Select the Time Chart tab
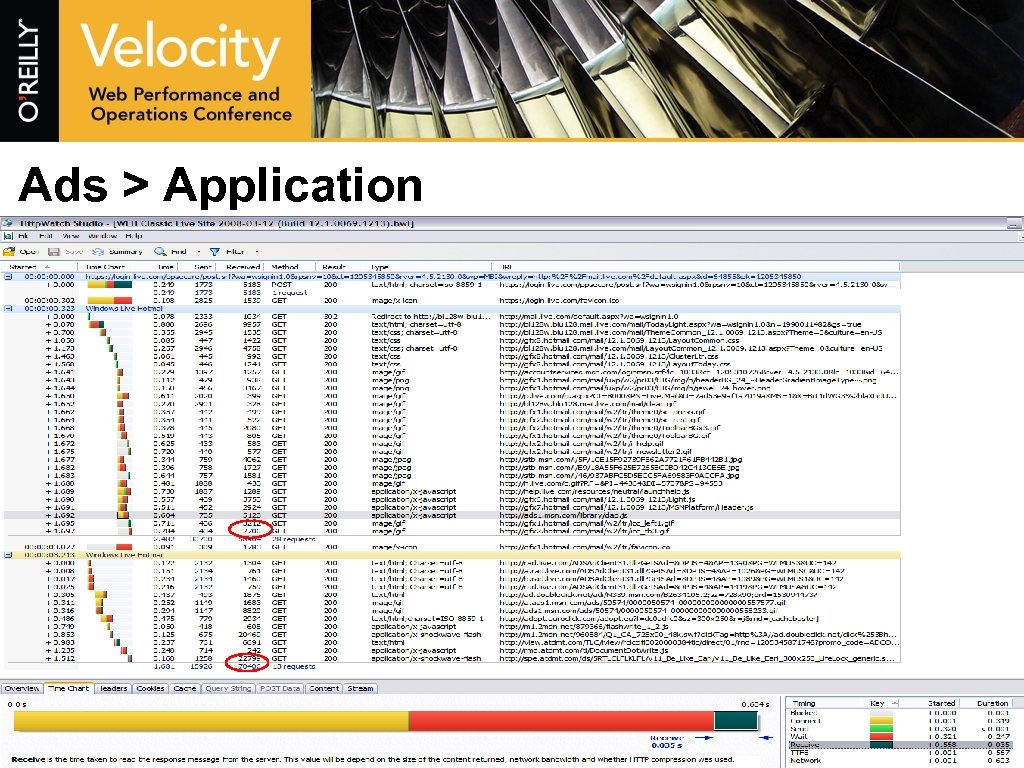 point(69,688)
